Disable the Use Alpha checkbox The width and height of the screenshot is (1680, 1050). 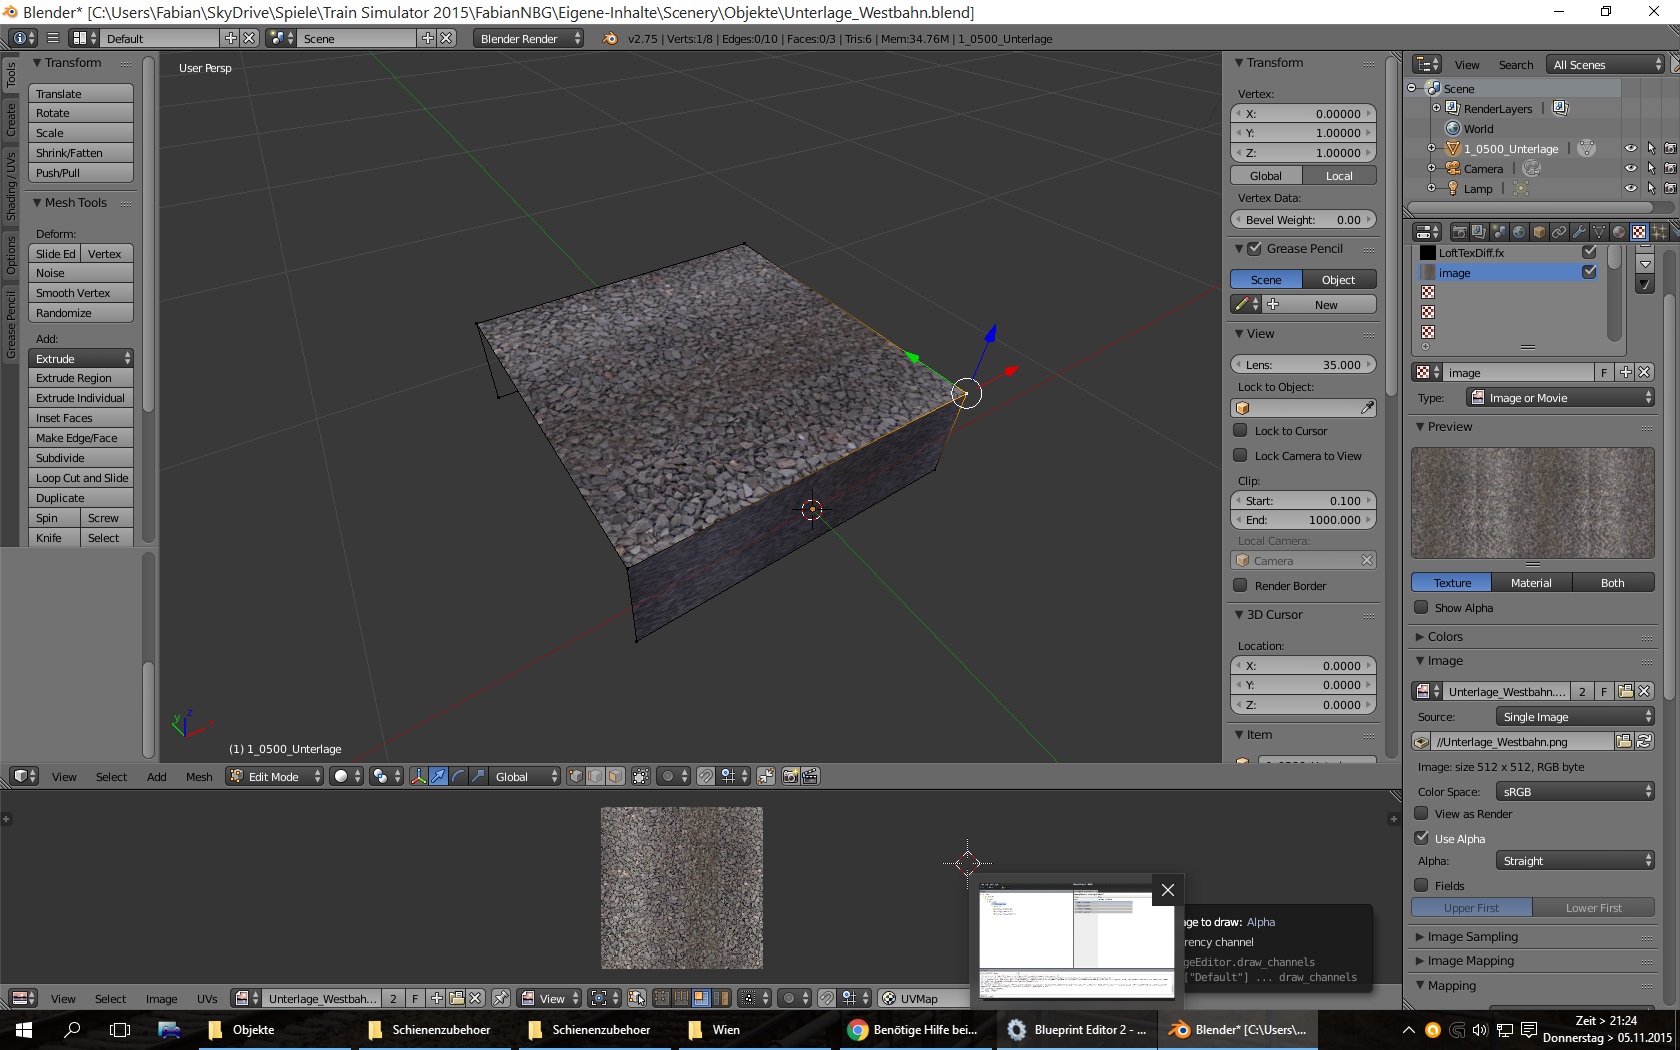1421,838
